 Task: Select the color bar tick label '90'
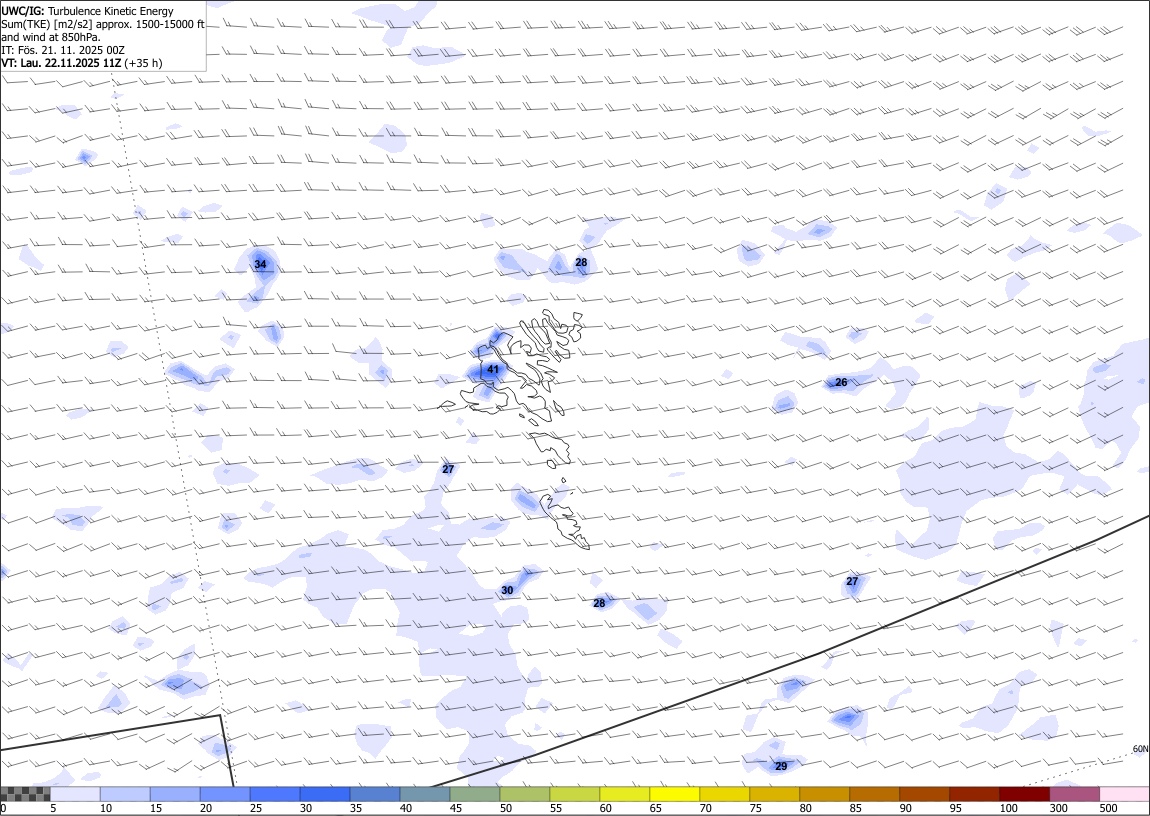pos(905,809)
